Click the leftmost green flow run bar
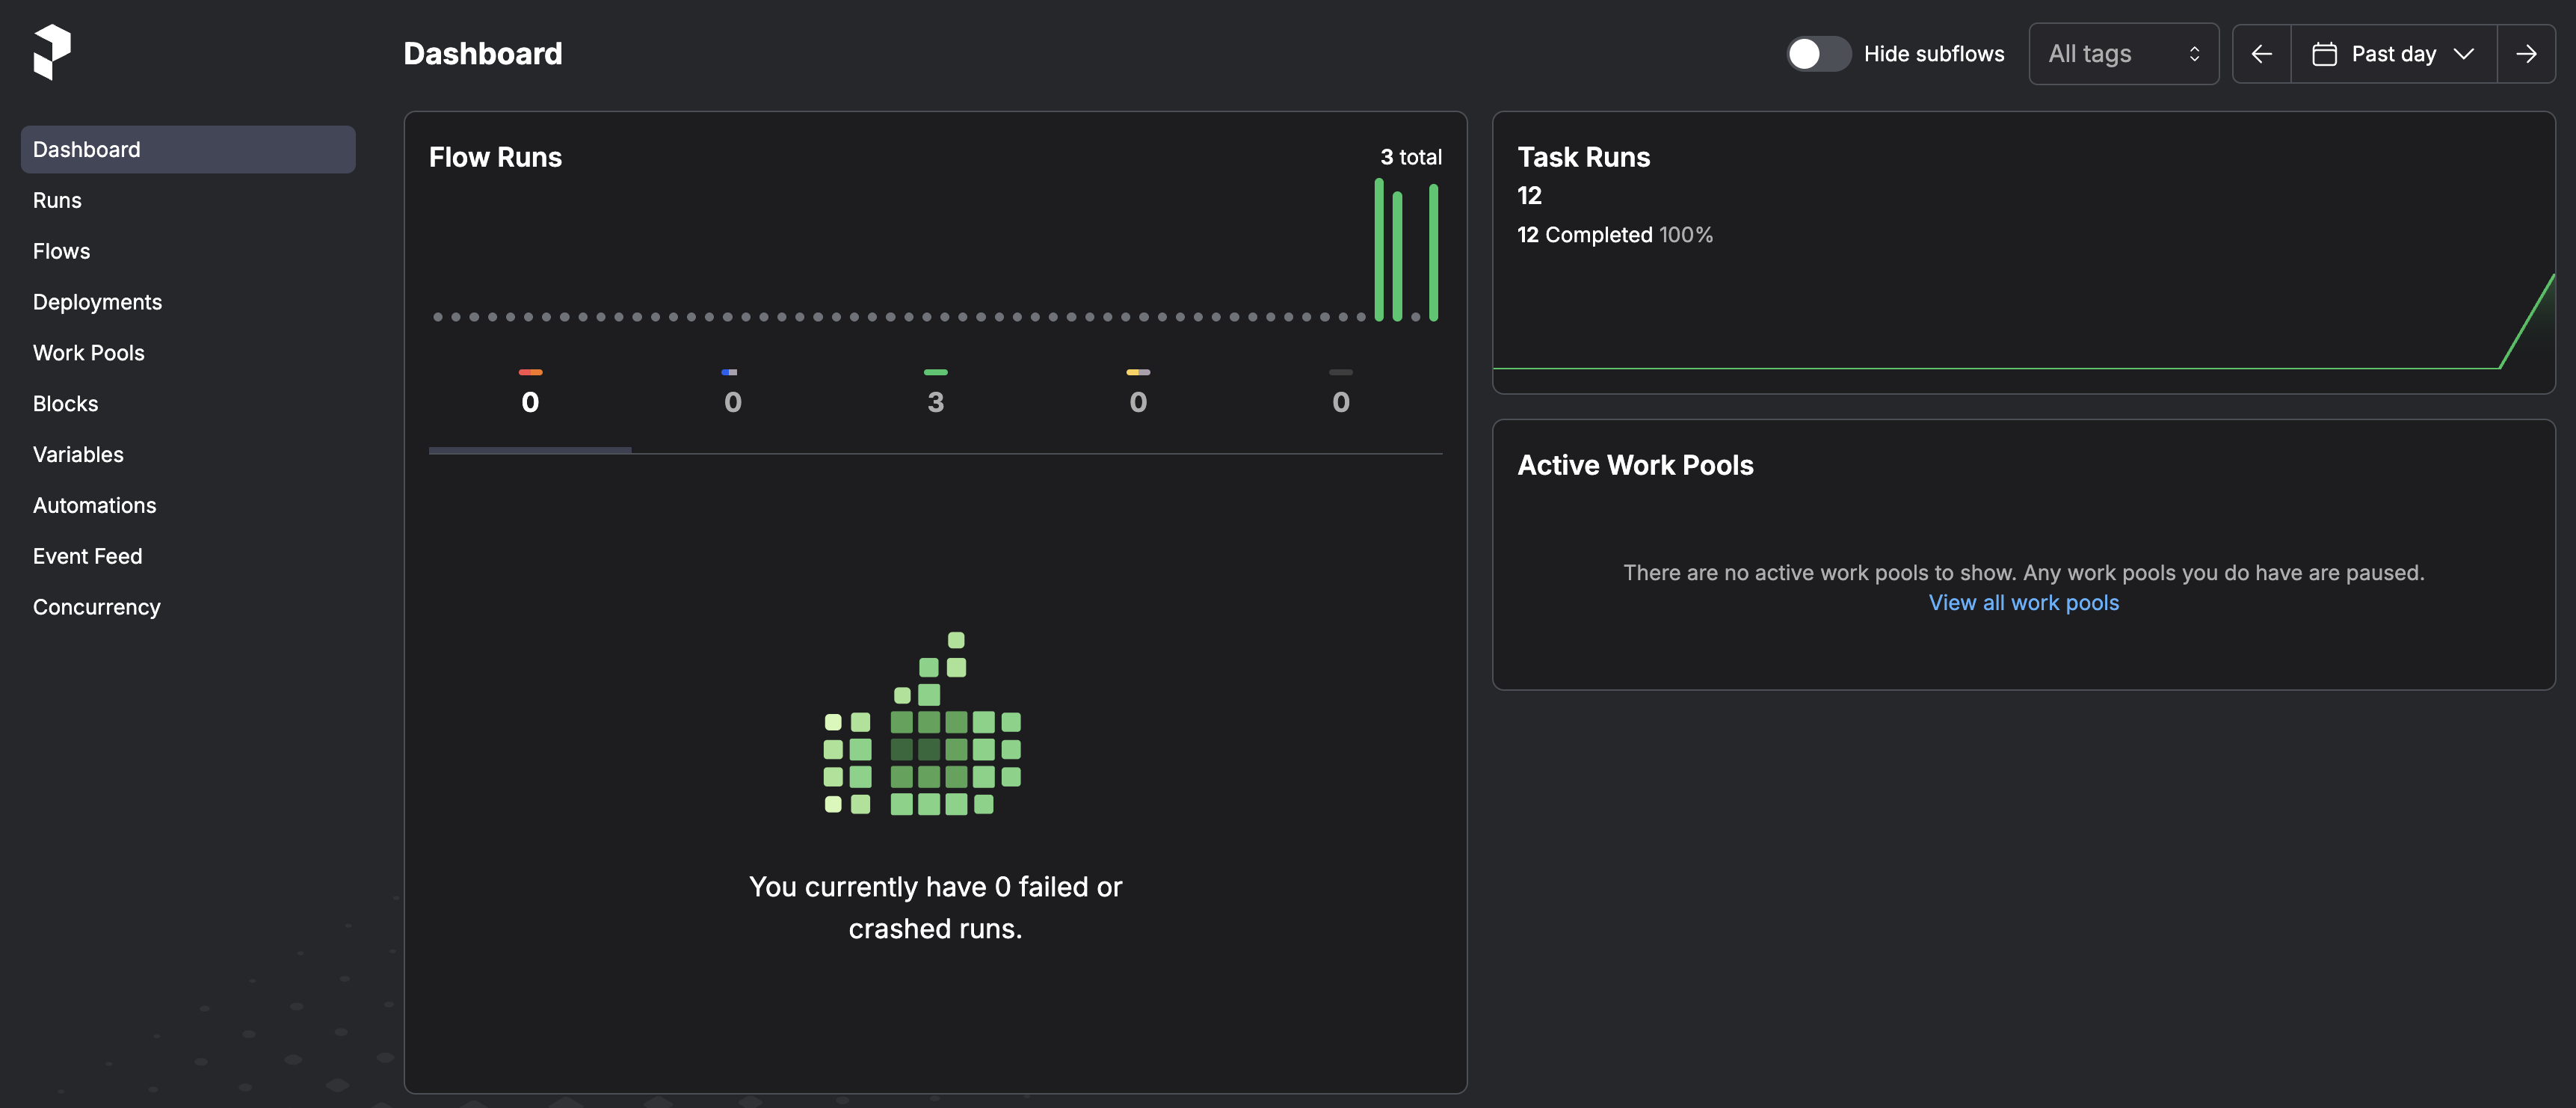The width and height of the screenshot is (2576, 1108). pos(1379,250)
